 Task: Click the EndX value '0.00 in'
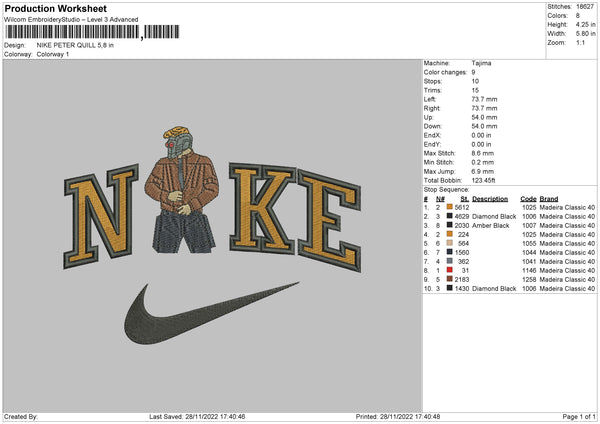tap(481, 135)
